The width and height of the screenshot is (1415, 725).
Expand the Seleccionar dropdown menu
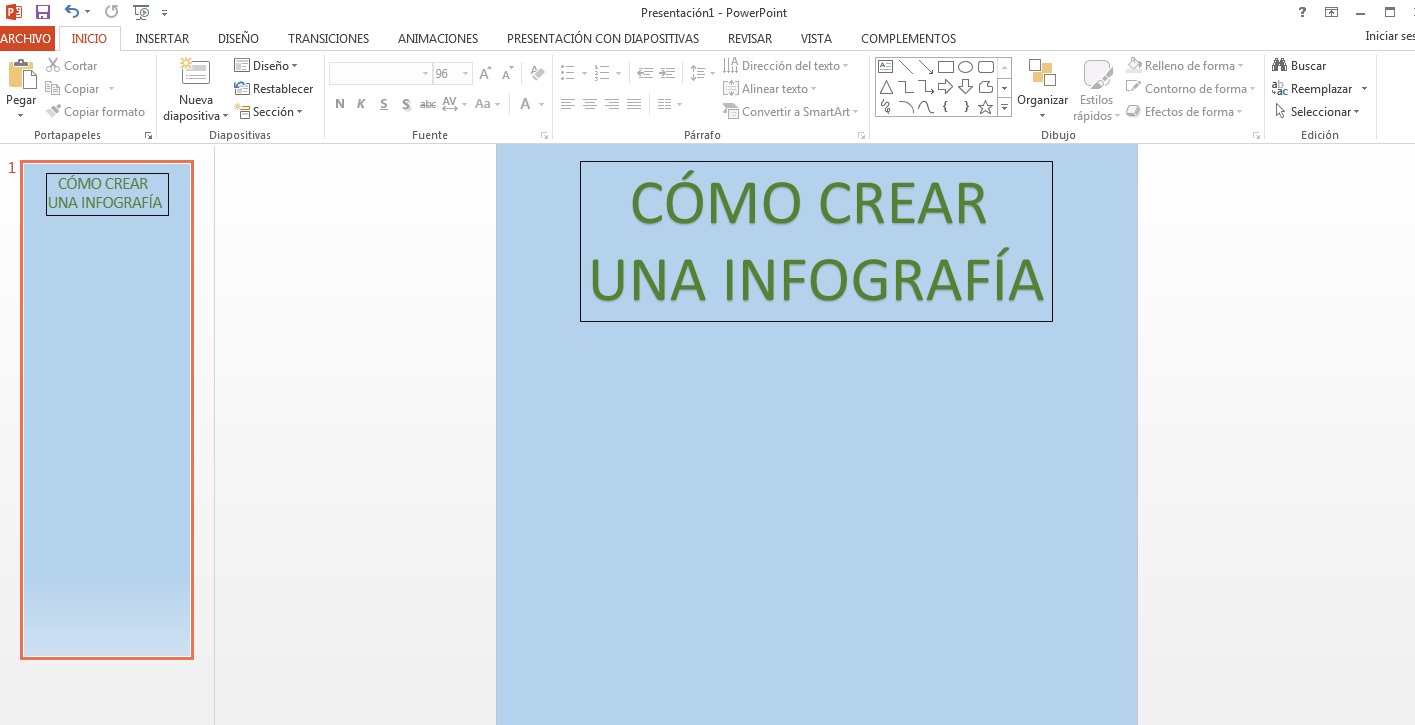click(x=1318, y=112)
